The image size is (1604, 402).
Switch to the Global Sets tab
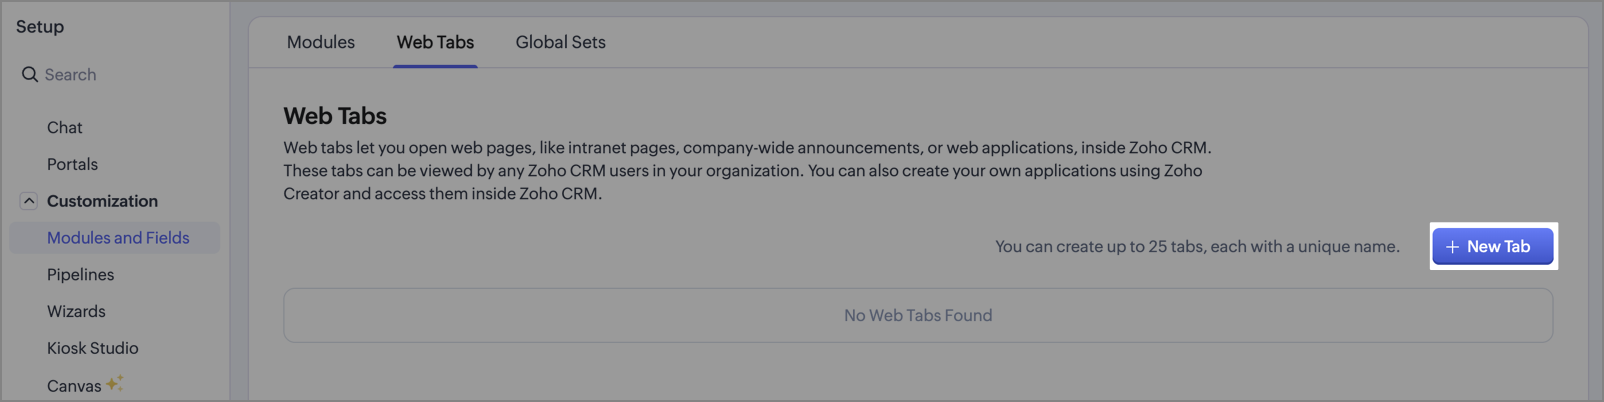click(560, 42)
